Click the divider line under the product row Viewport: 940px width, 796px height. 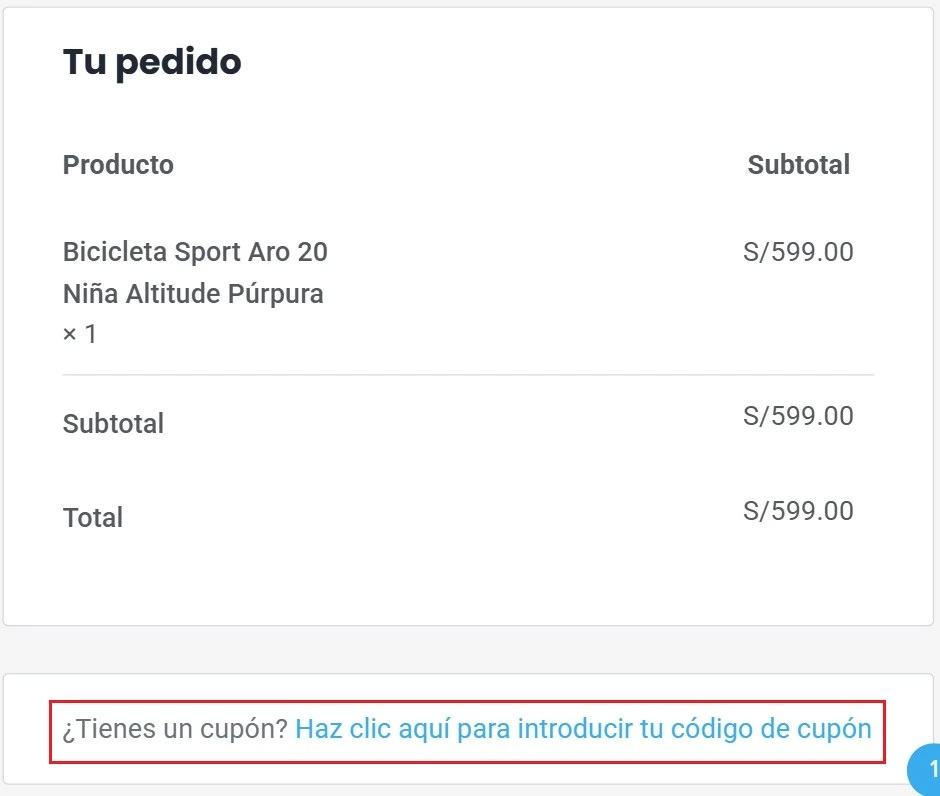pos(470,374)
